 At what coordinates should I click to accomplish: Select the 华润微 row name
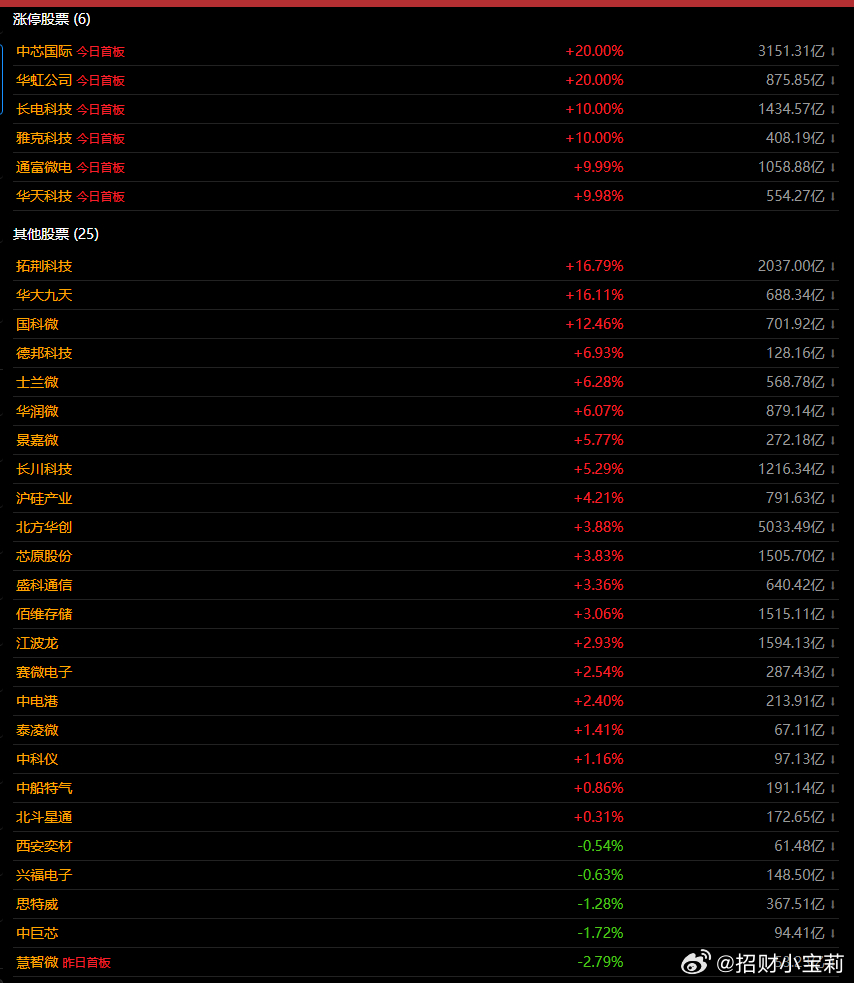(x=37, y=411)
